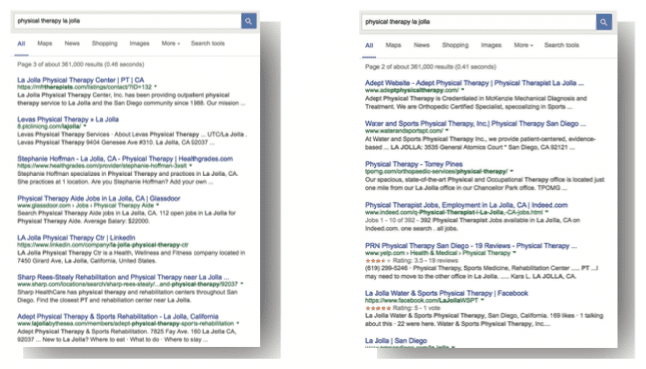Expand arrow beside mftherapists.com URL
This screenshot has width=646, height=369.
pos(155,87)
